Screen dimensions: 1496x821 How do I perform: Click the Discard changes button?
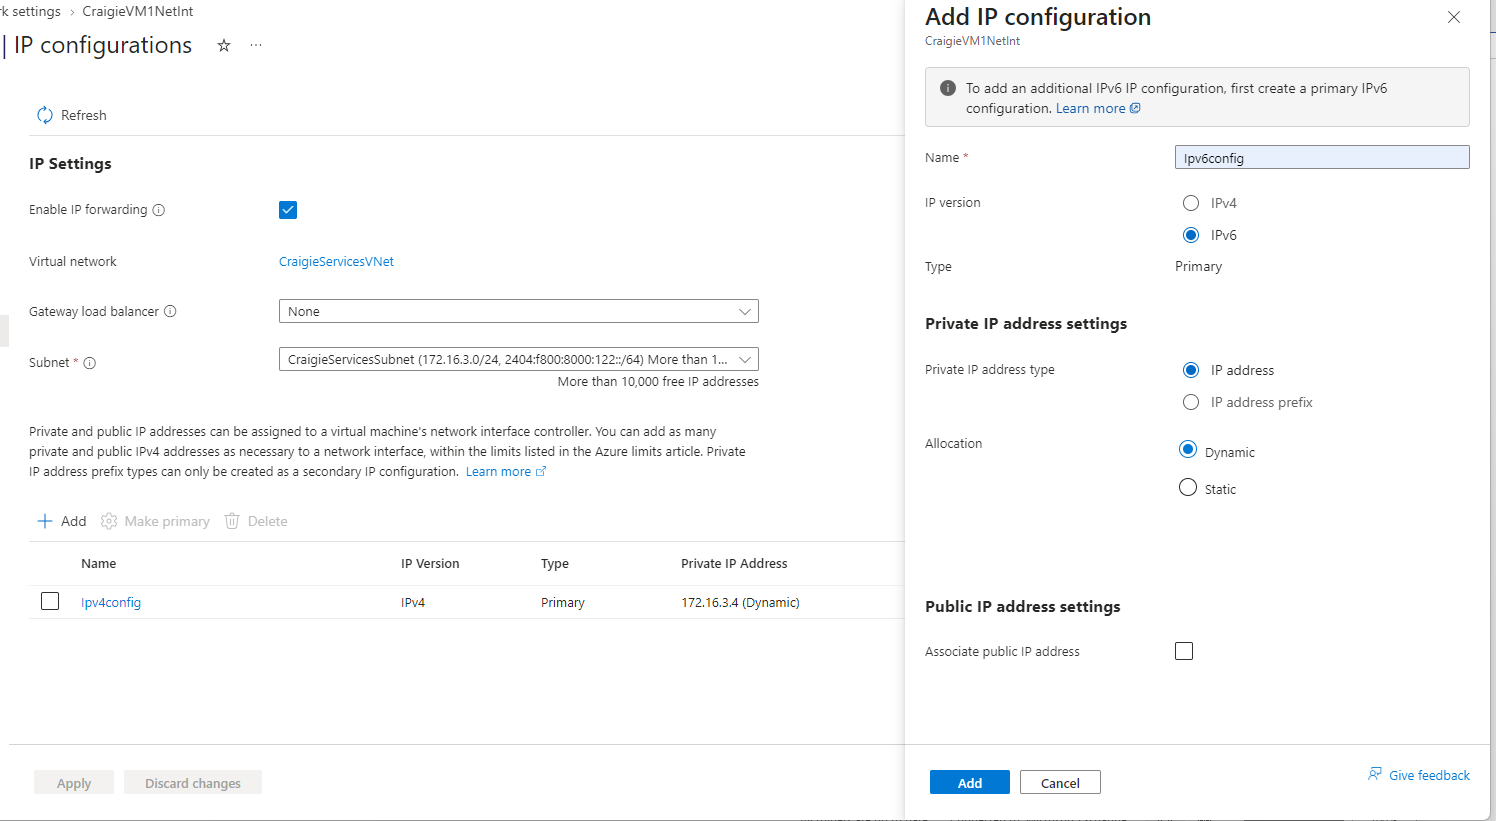(193, 782)
